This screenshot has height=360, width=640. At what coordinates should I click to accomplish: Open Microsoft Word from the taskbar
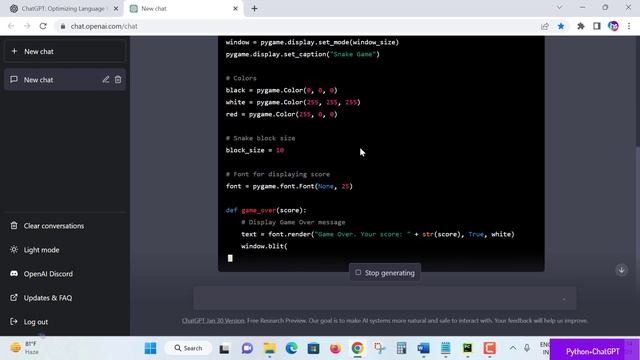pyautogui.click(x=424, y=348)
